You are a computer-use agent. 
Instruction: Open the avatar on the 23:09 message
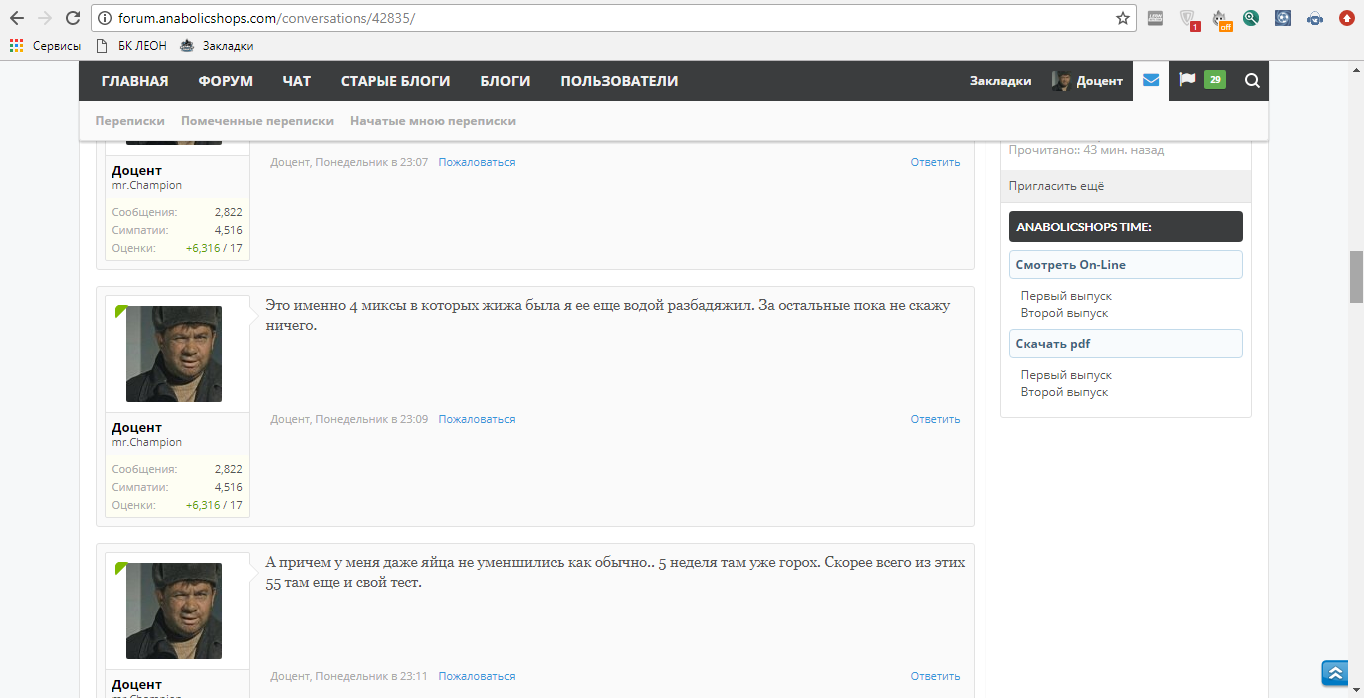(174, 354)
